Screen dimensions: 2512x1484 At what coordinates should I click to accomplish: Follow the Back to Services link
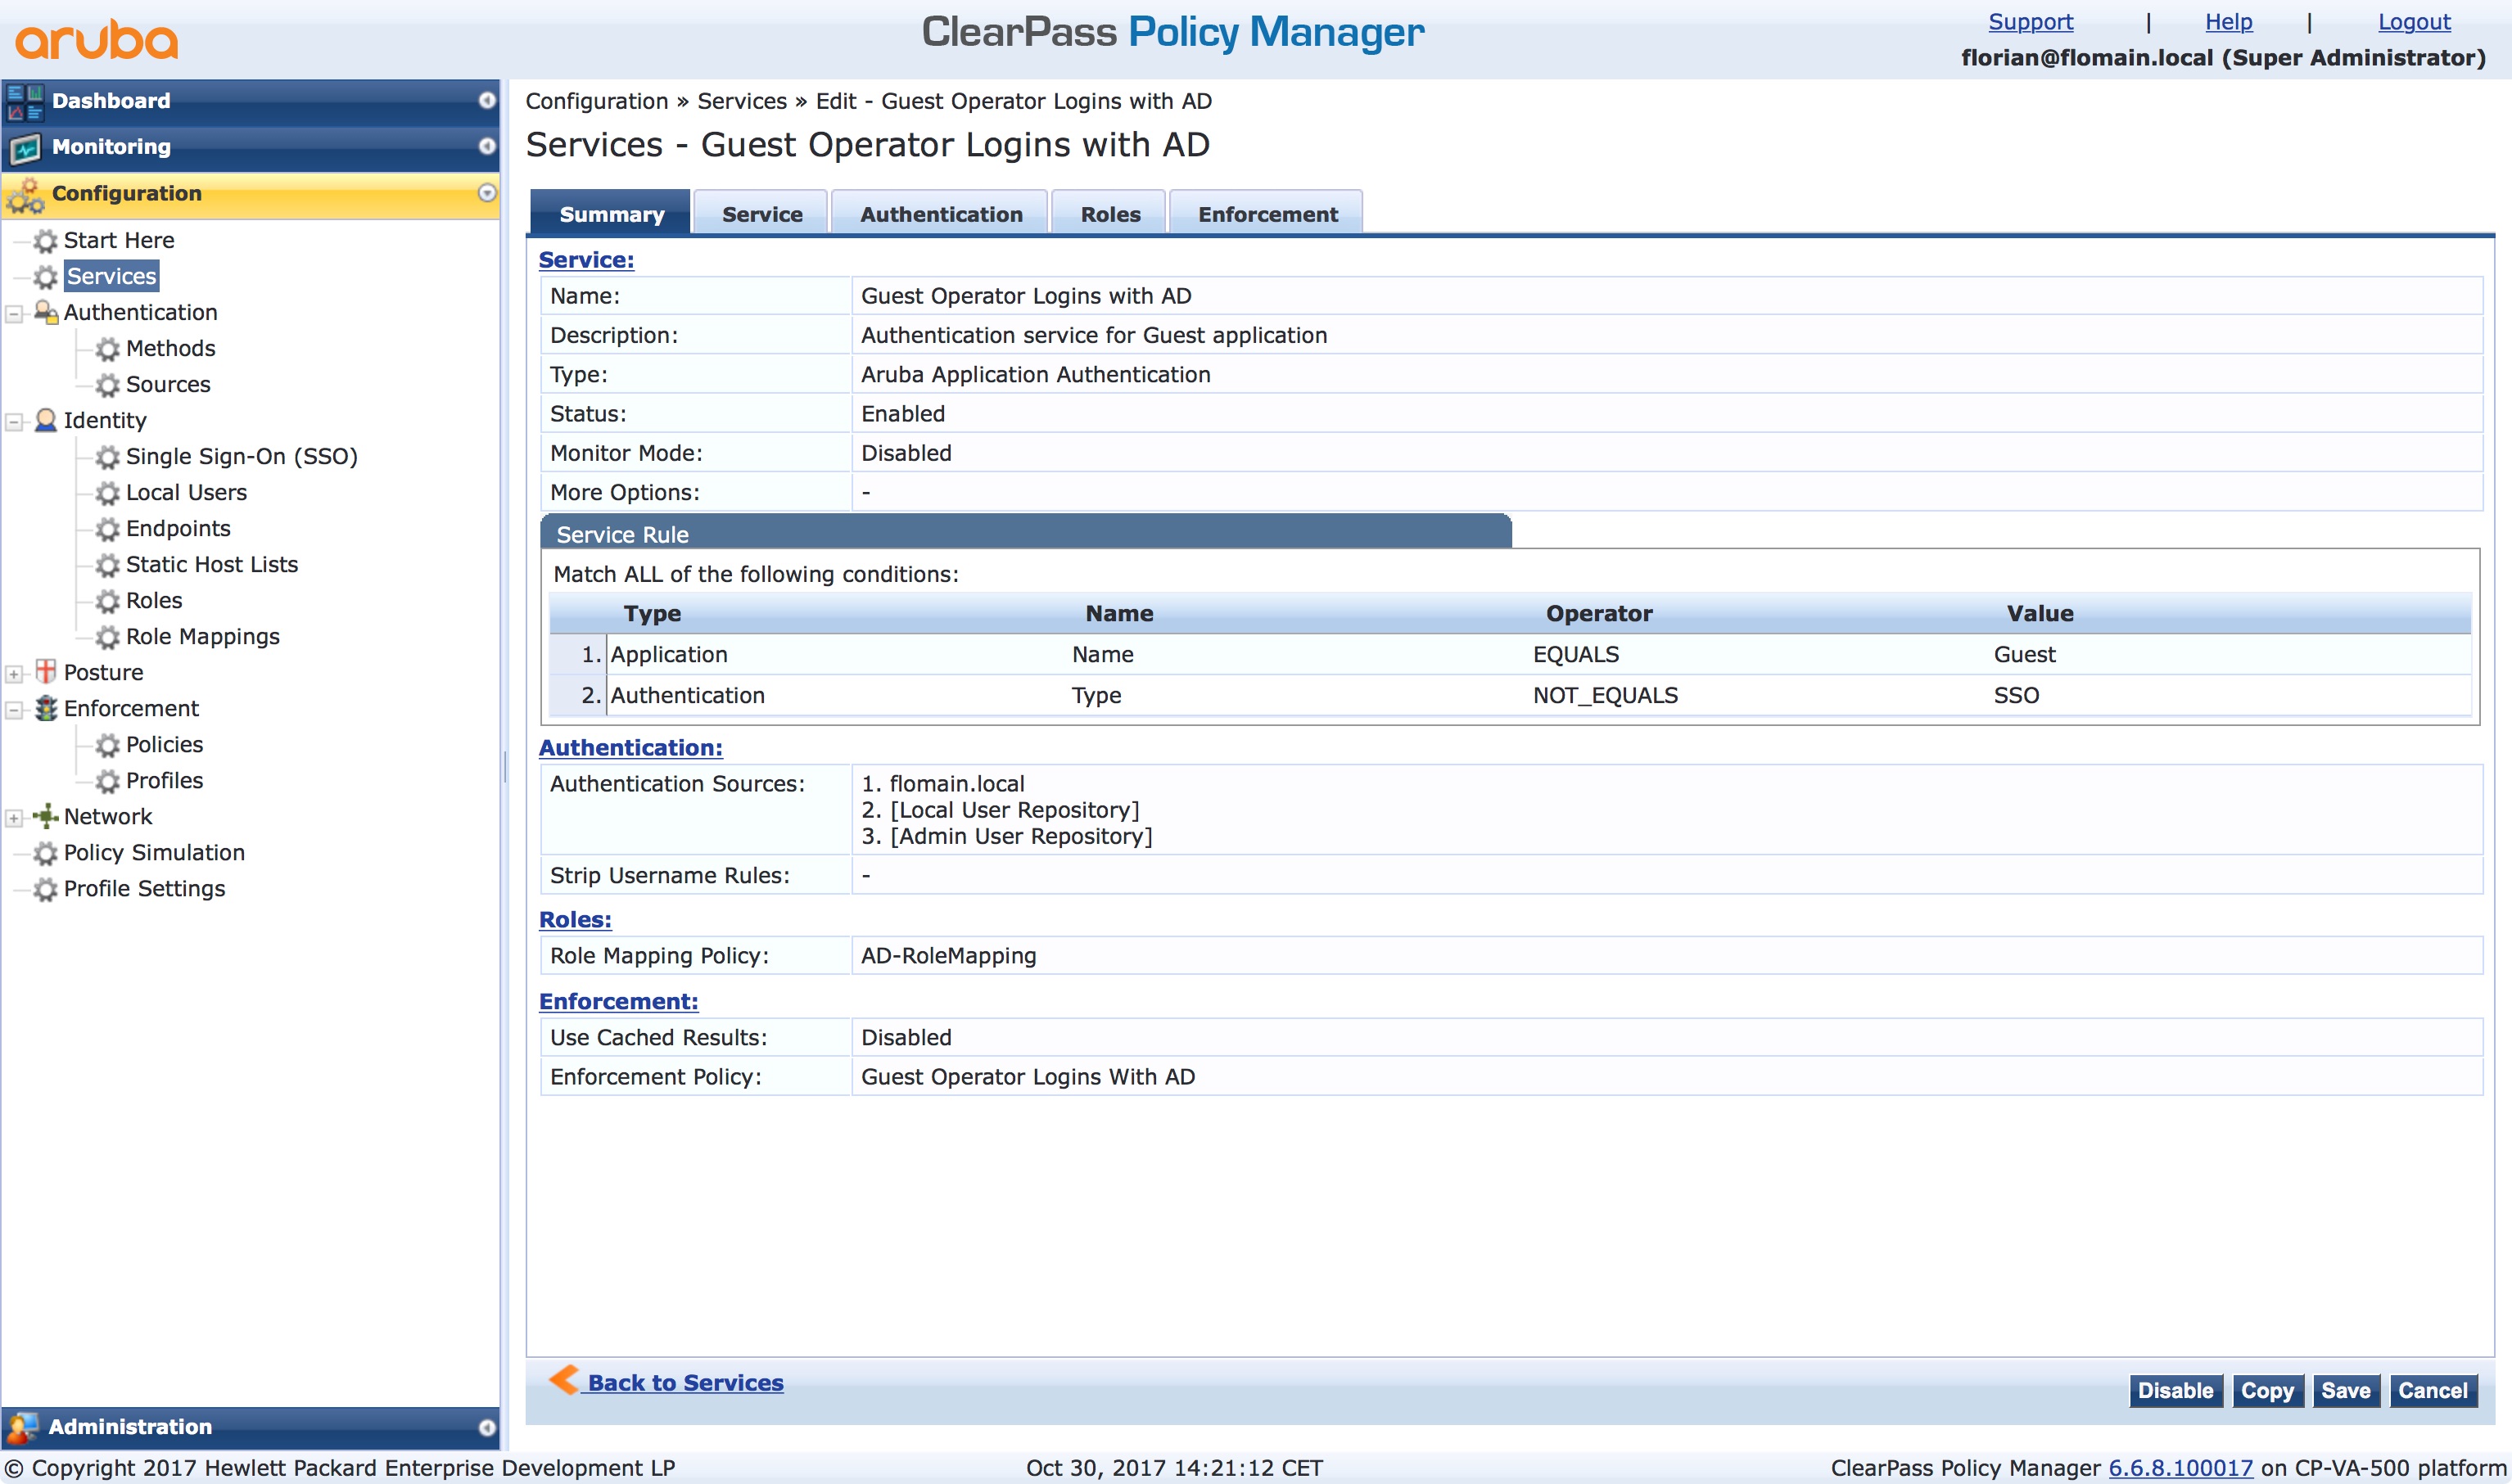click(x=685, y=1382)
